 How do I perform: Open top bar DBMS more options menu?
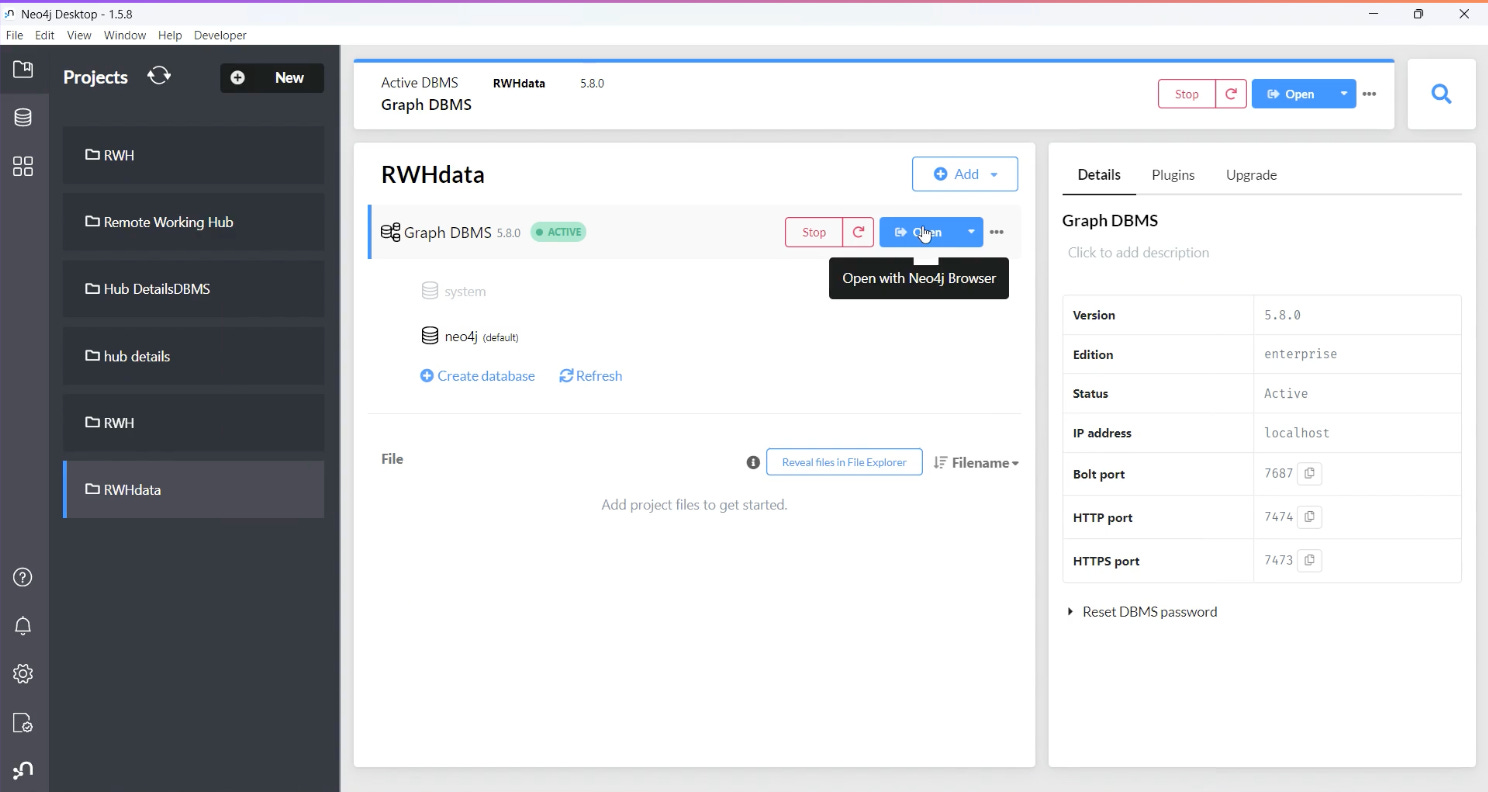pyautogui.click(x=1369, y=94)
